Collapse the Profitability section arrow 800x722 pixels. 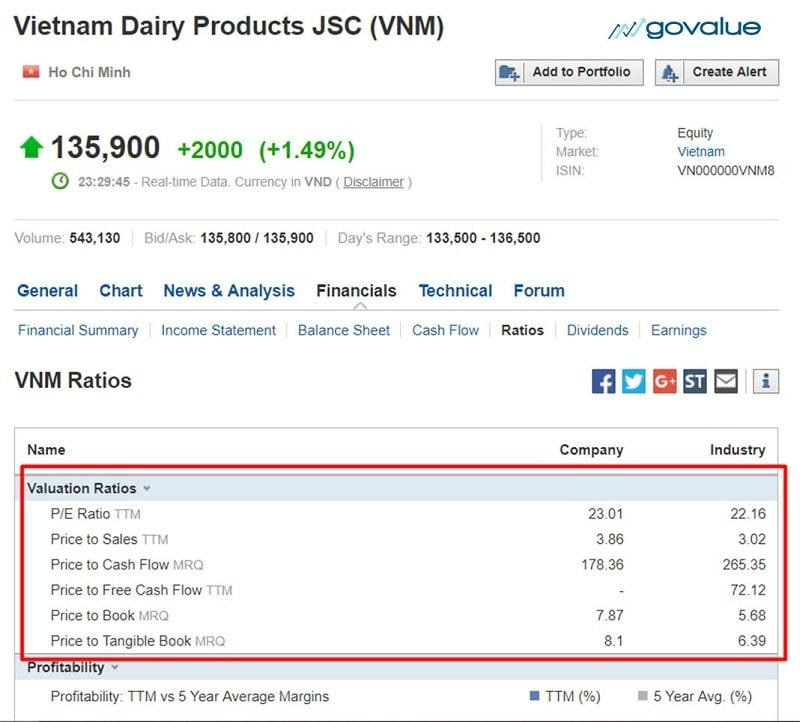click(x=114, y=667)
